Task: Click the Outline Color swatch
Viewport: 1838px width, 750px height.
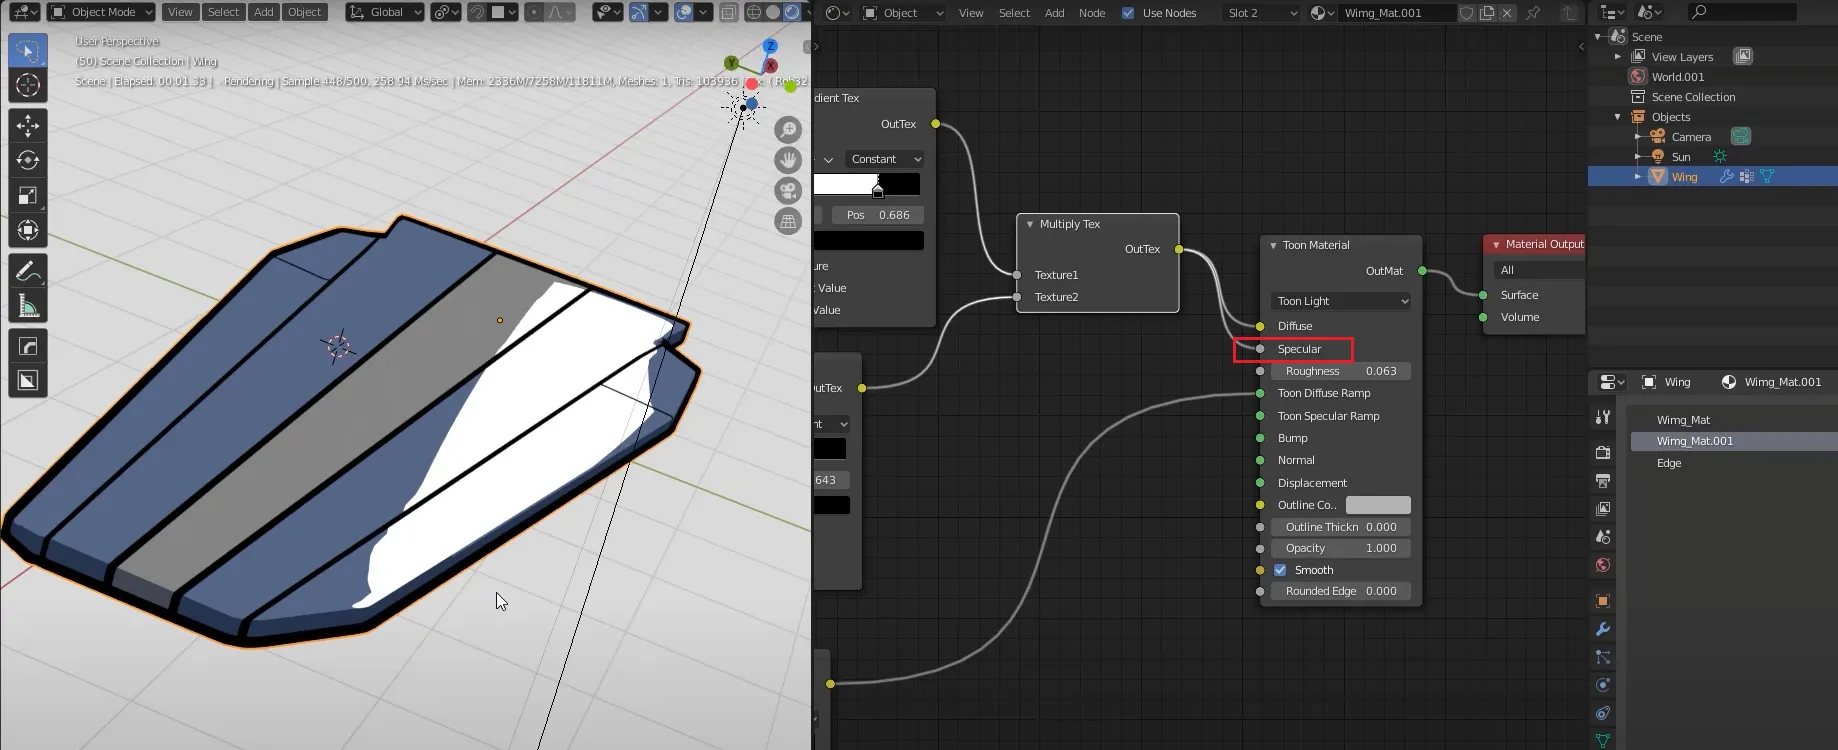Action: 1378,505
